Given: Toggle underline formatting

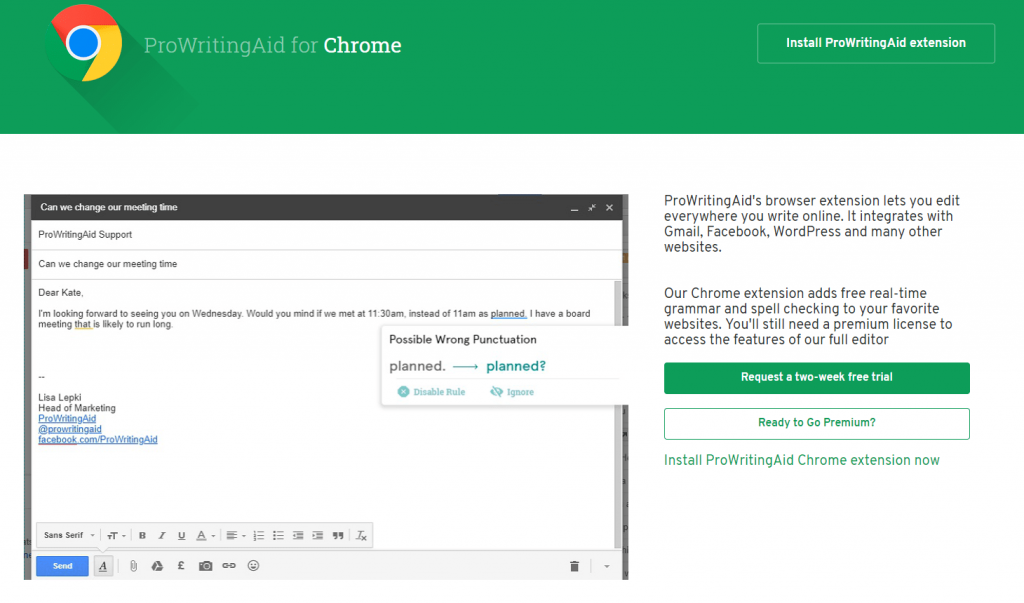Looking at the screenshot, I should [x=182, y=536].
